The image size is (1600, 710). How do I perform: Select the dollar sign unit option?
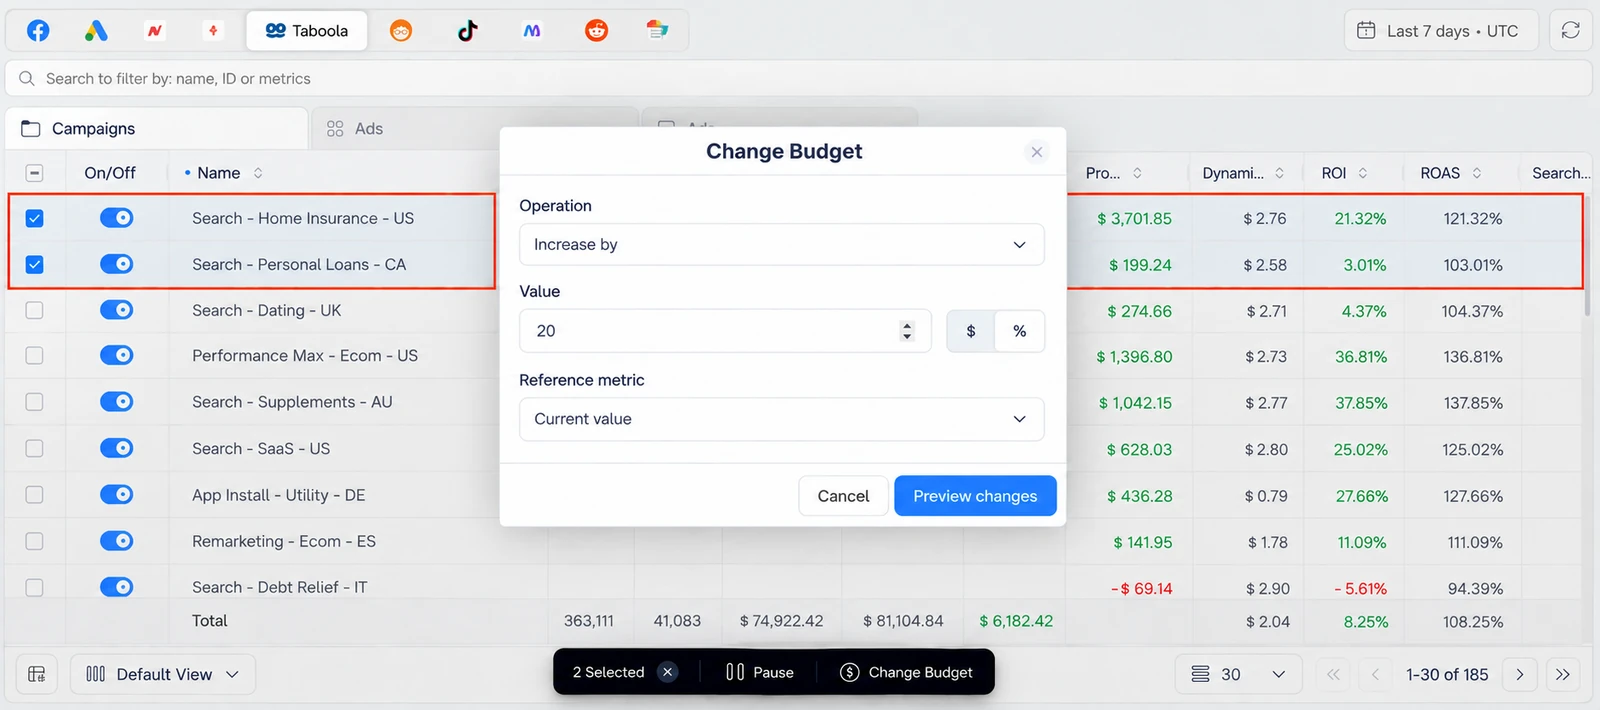(x=971, y=331)
